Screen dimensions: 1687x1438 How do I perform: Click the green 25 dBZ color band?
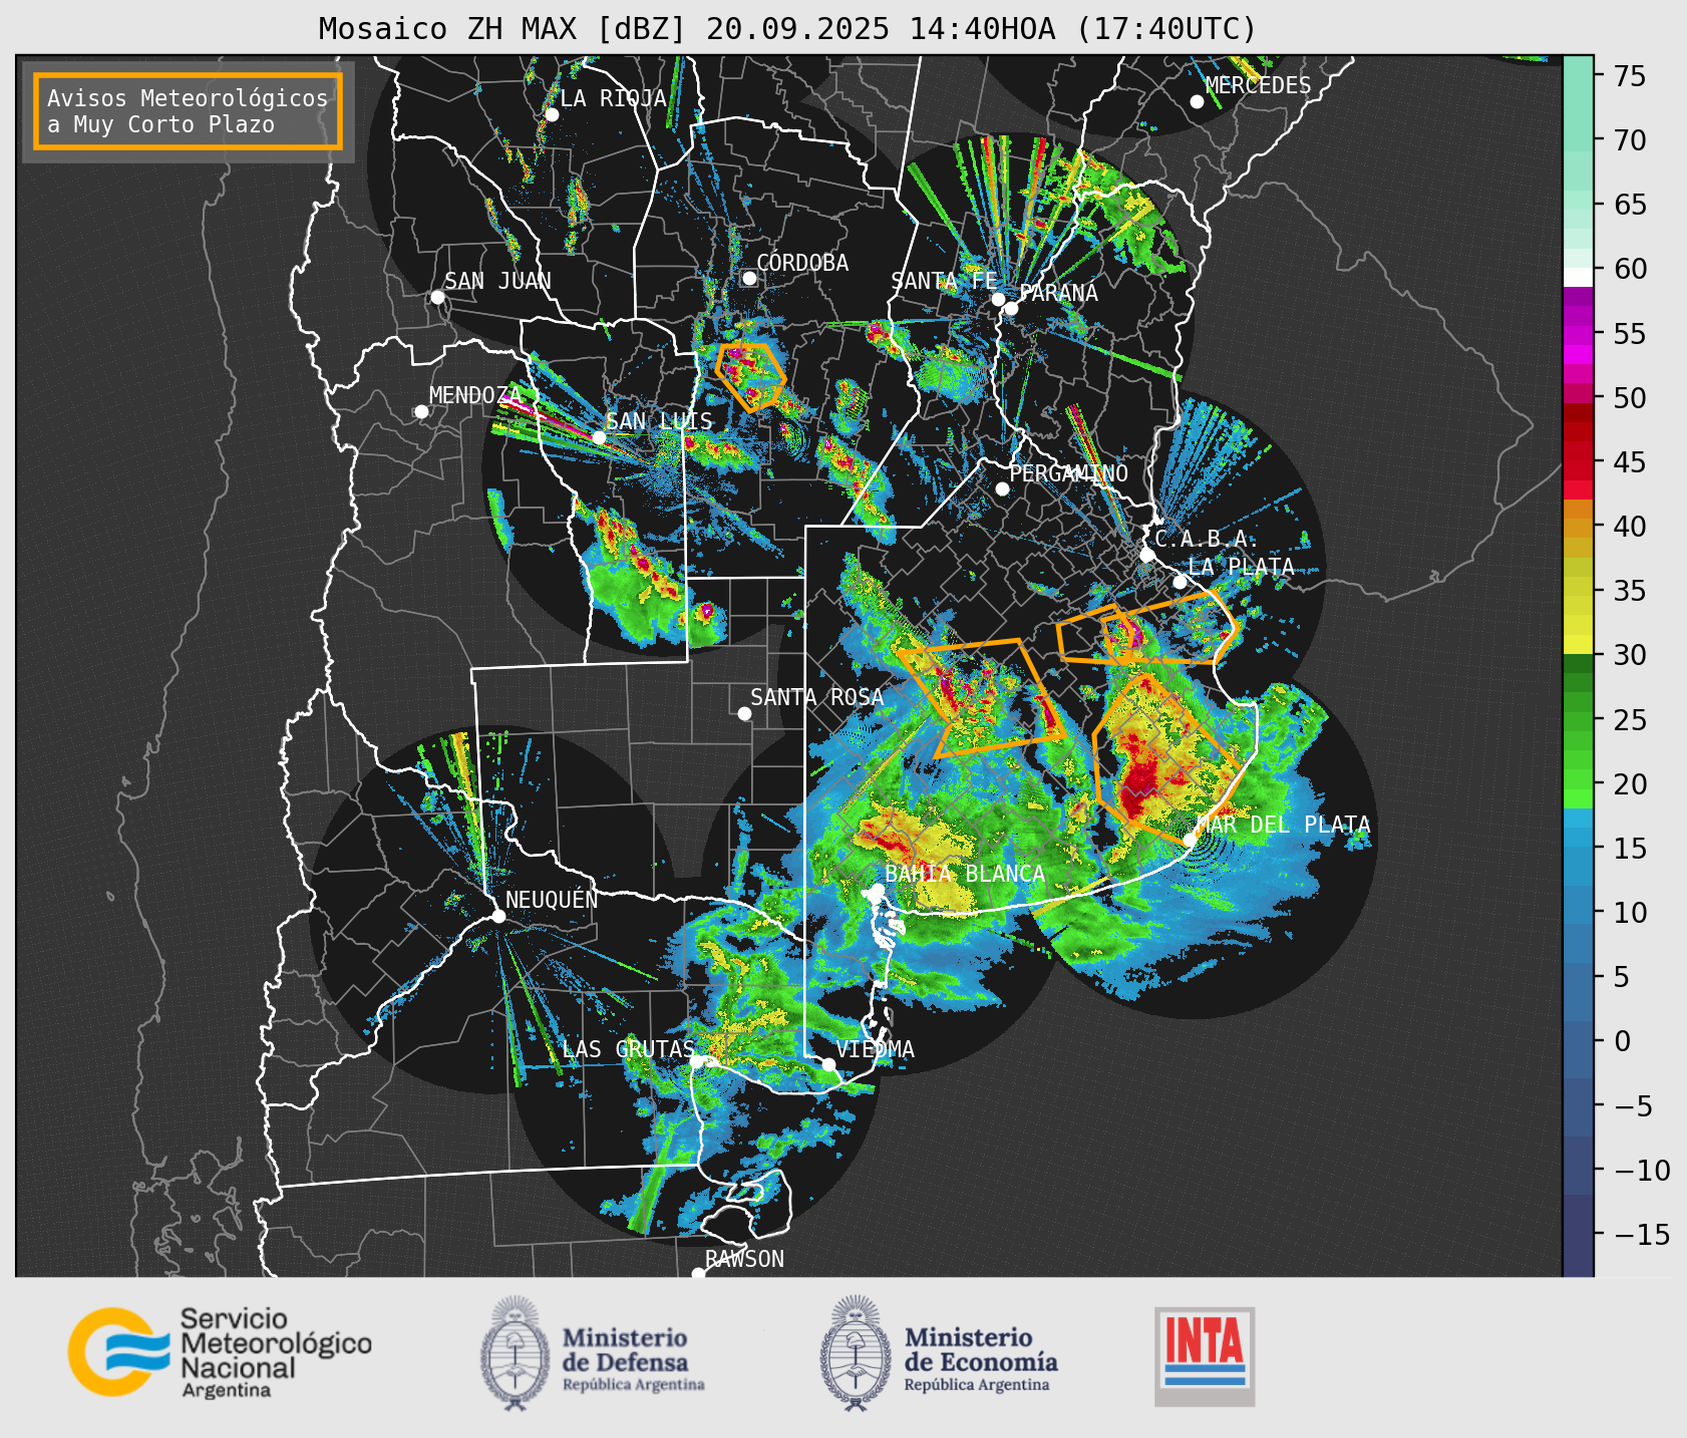[x=1577, y=720]
